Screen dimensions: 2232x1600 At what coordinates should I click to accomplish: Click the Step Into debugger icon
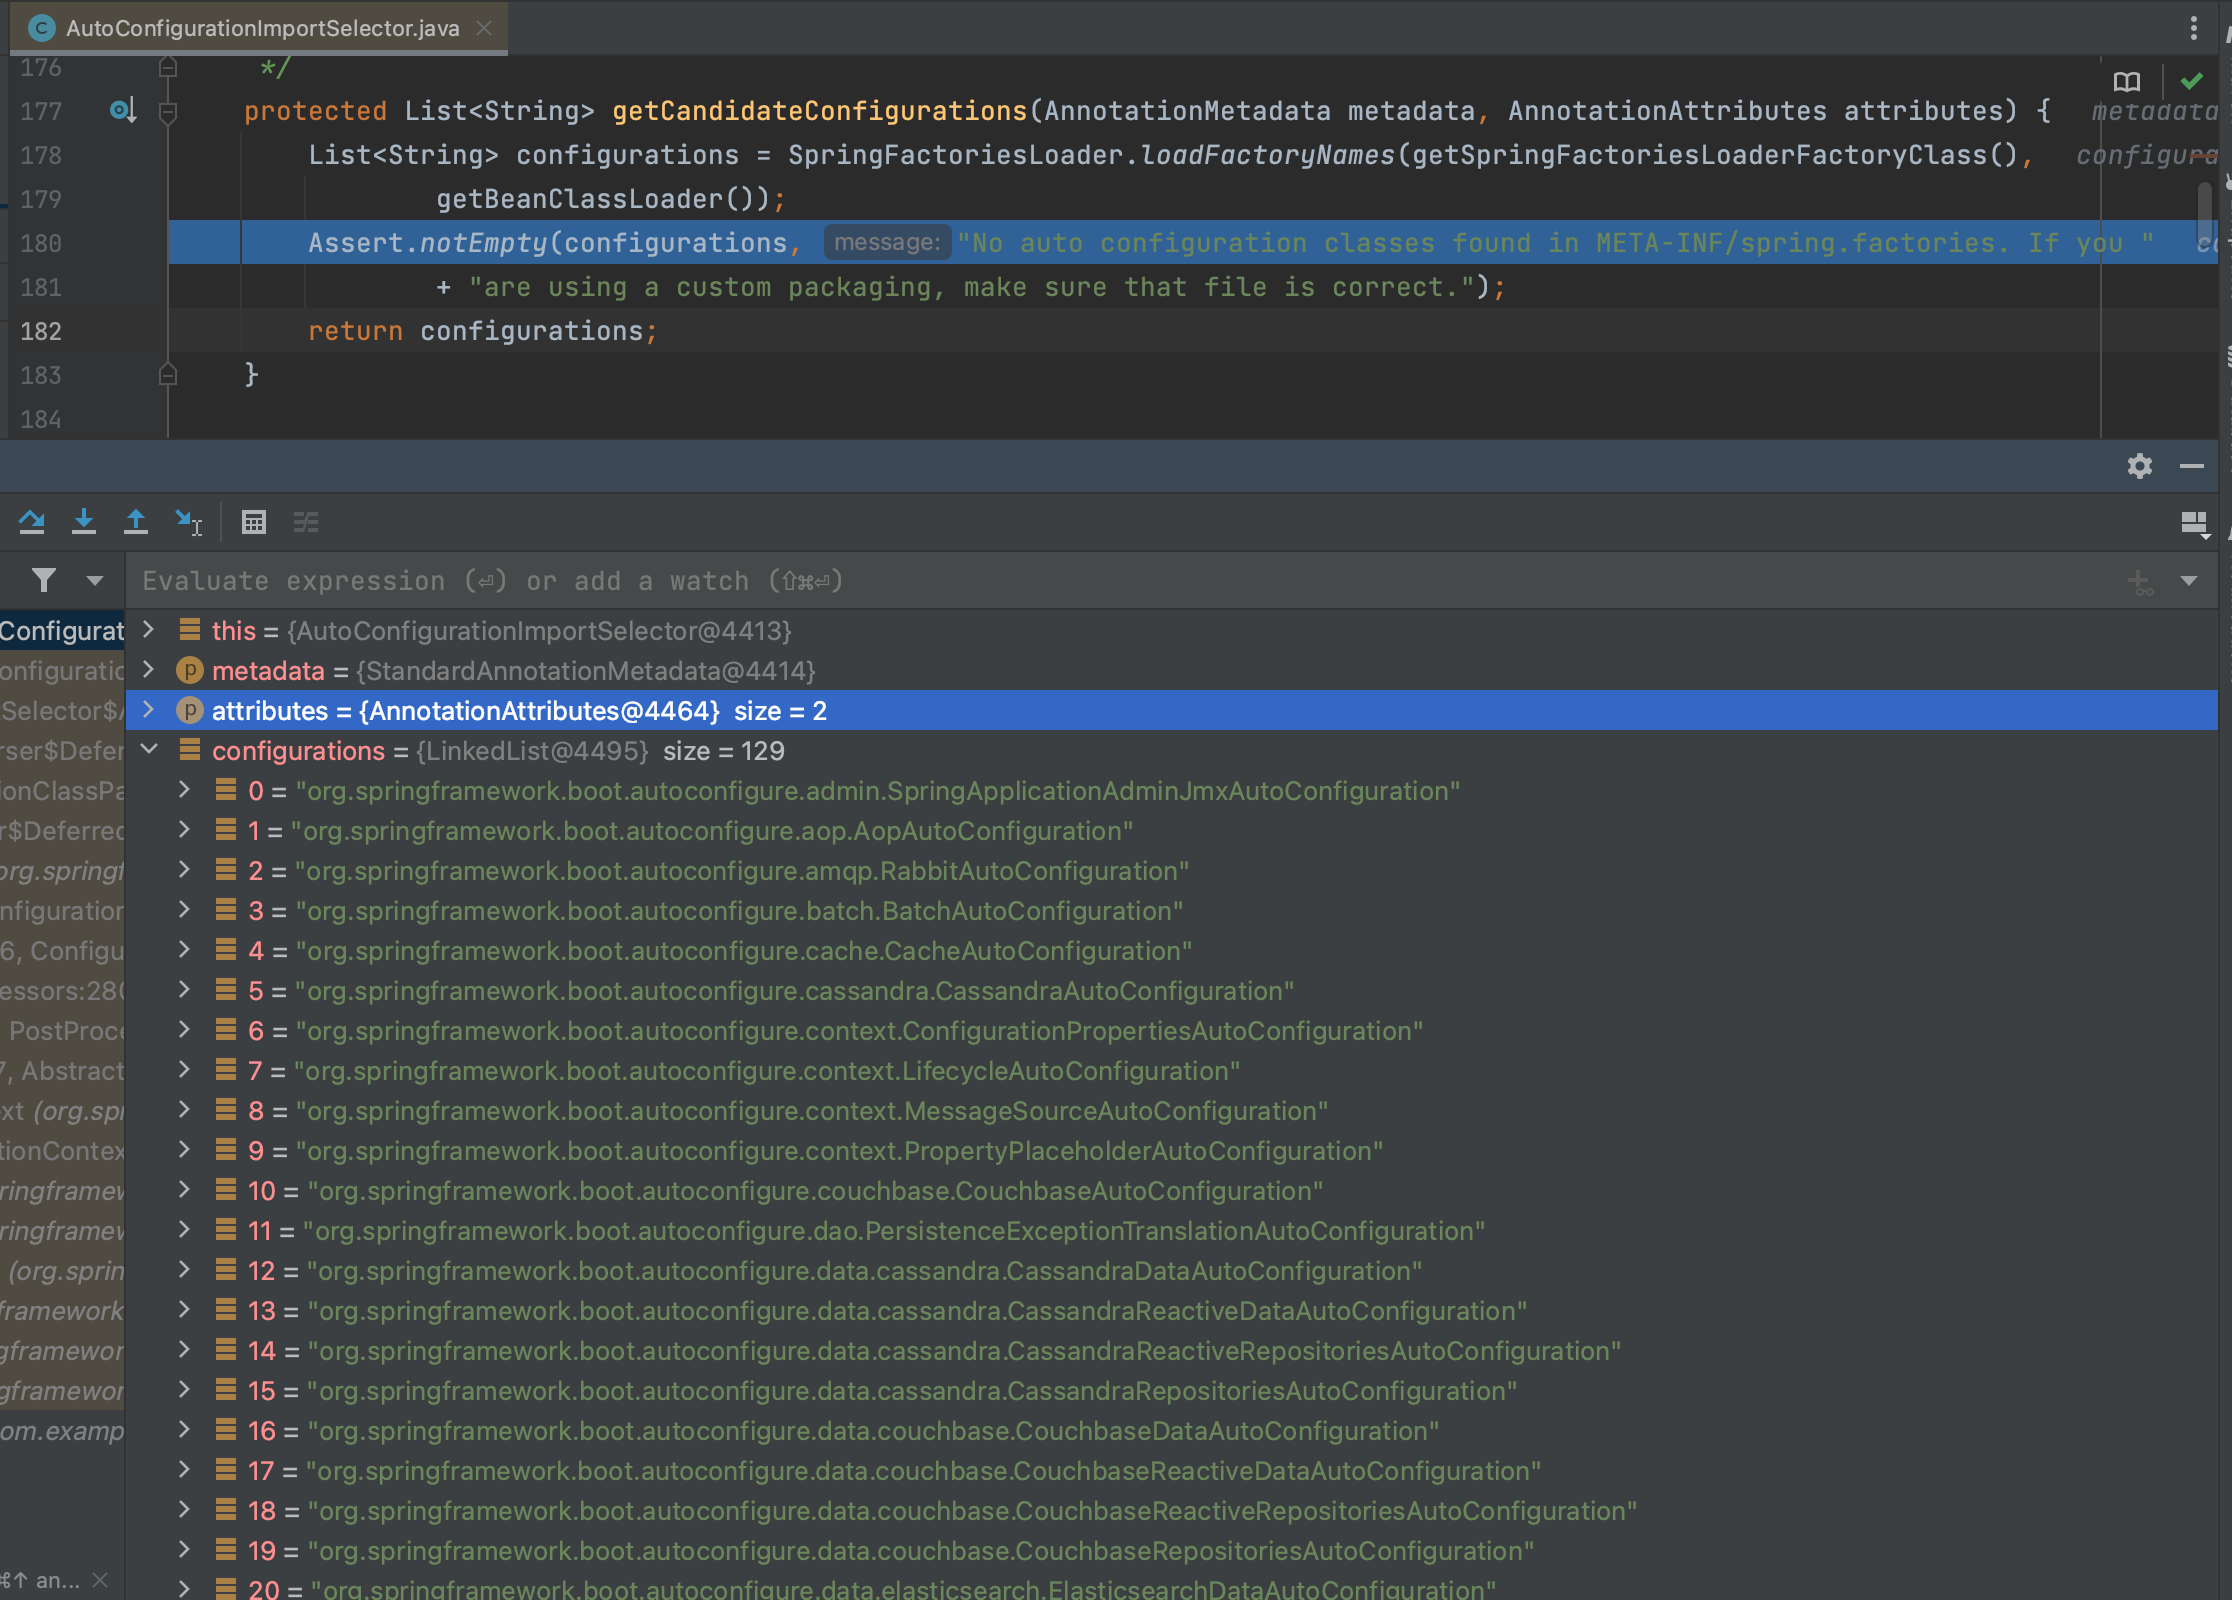coord(84,522)
